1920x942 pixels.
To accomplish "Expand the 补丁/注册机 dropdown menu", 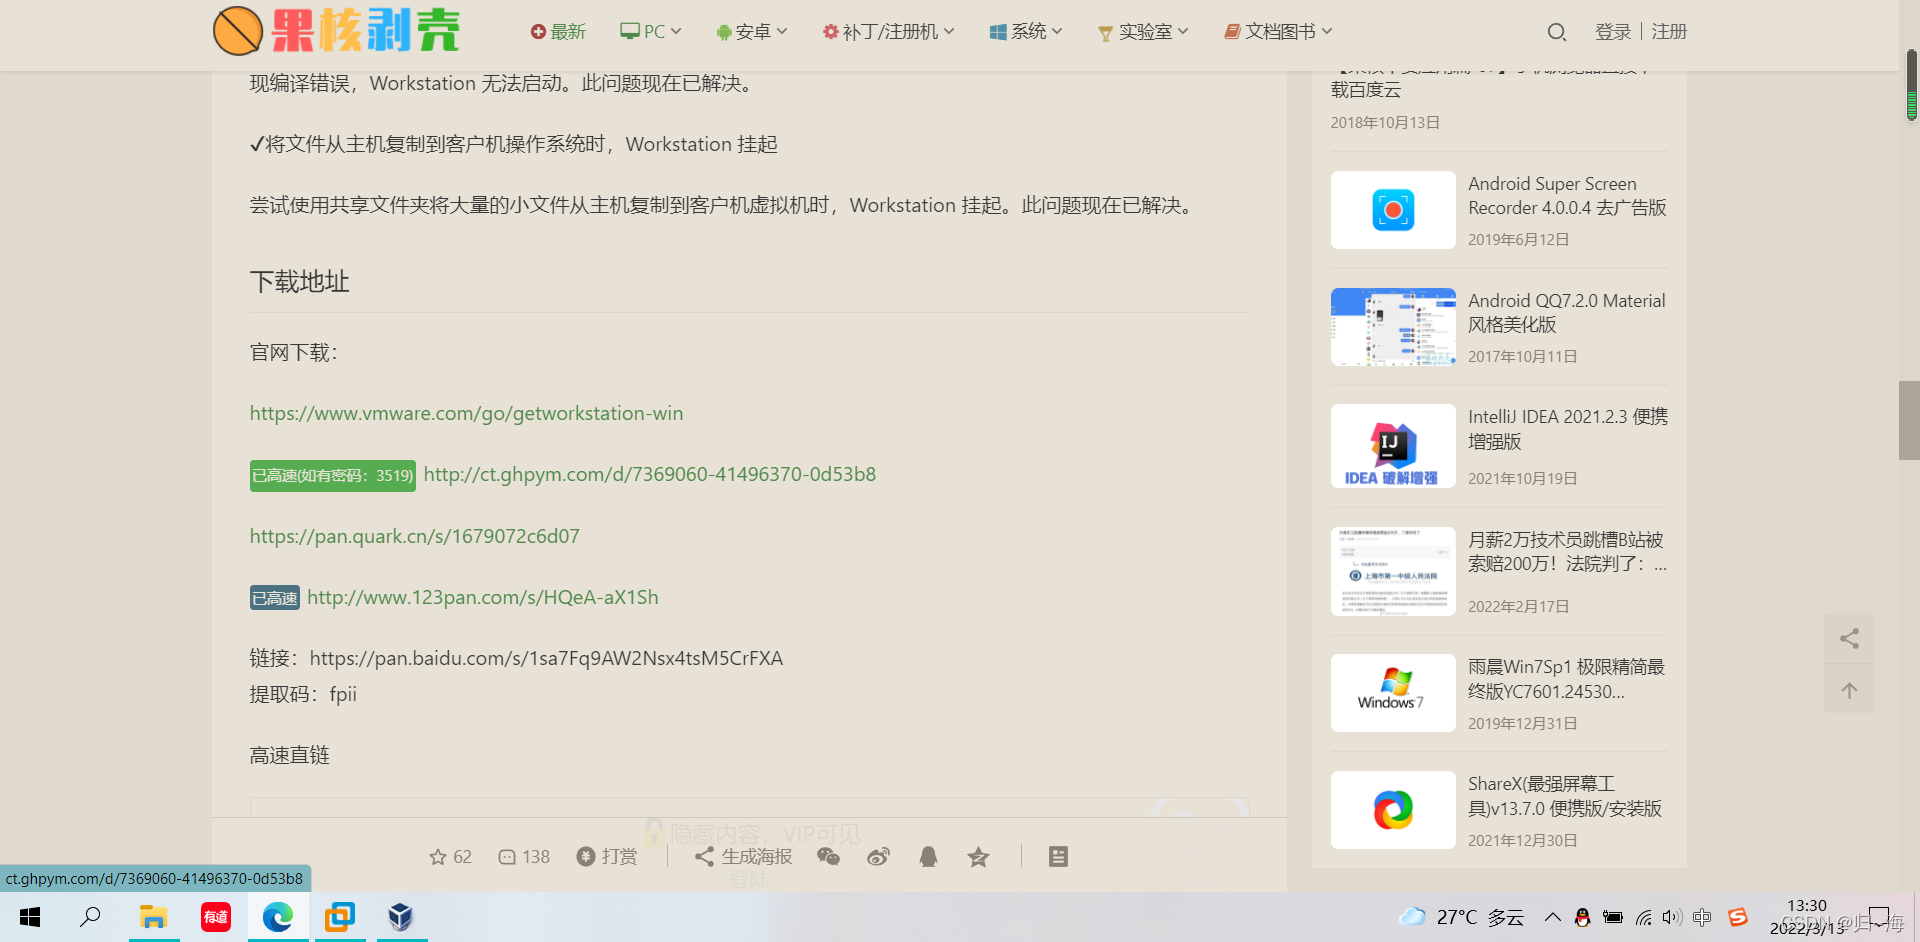I will 888,32.
